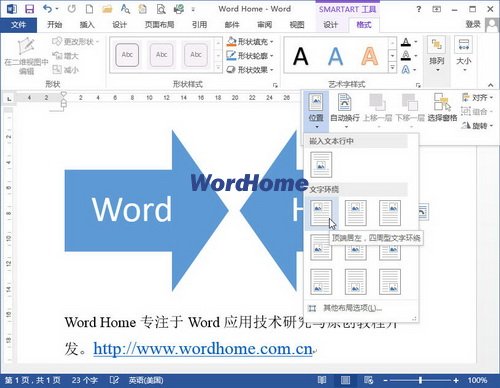Select the second Abc shape style
Screen dimensions: 500x388
(161, 55)
